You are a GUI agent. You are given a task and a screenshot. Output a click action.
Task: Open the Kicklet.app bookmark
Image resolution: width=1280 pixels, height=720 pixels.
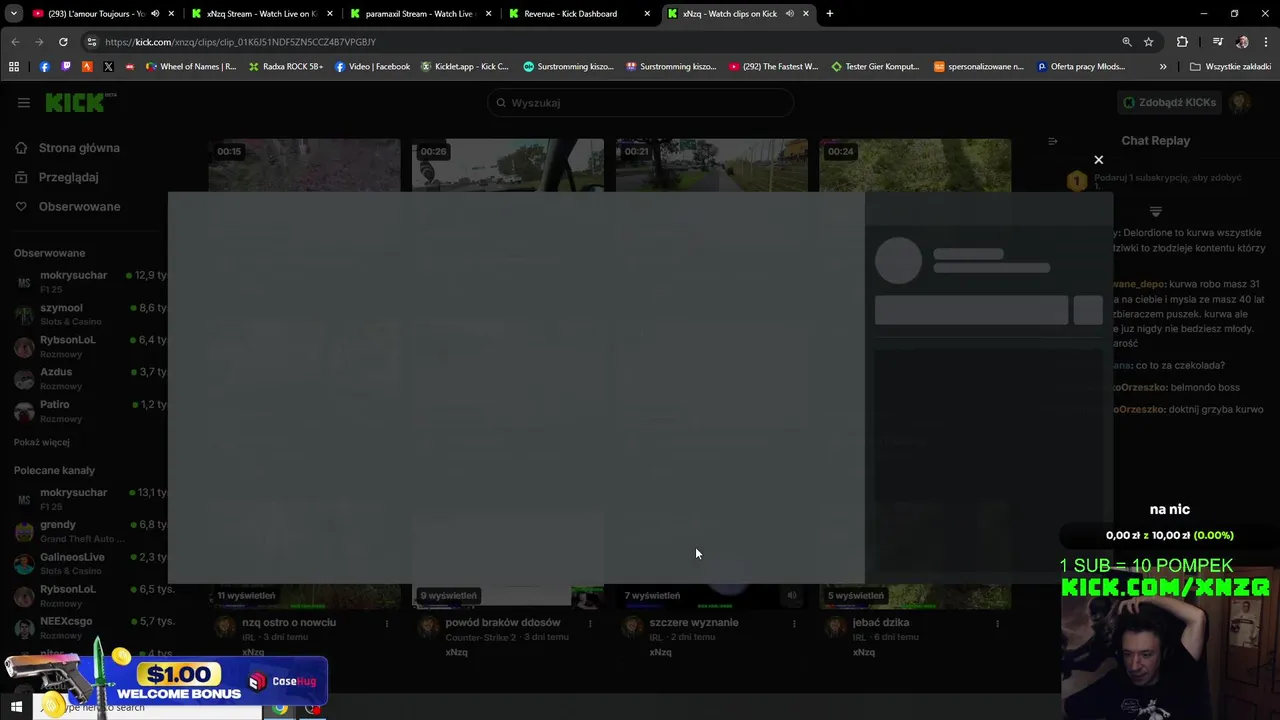coord(465,67)
